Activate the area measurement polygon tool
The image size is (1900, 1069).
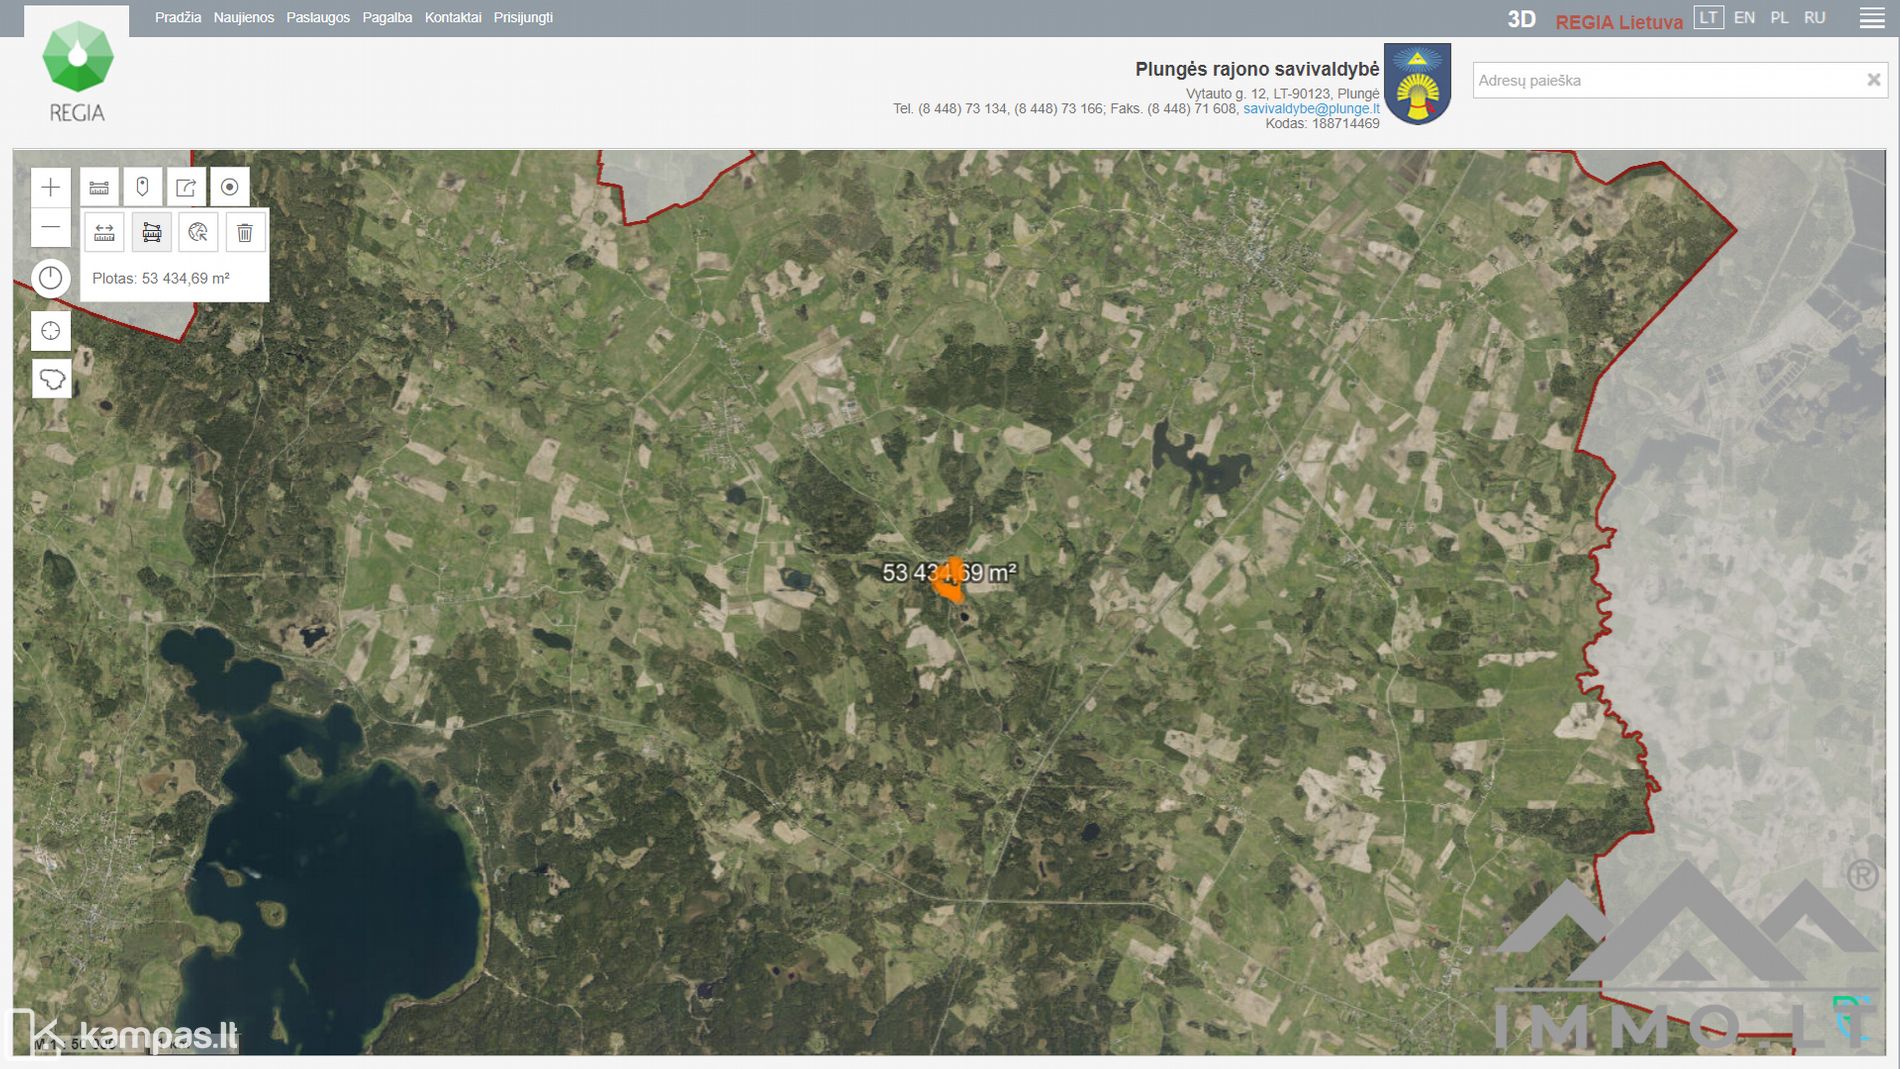(x=151, y=233)
